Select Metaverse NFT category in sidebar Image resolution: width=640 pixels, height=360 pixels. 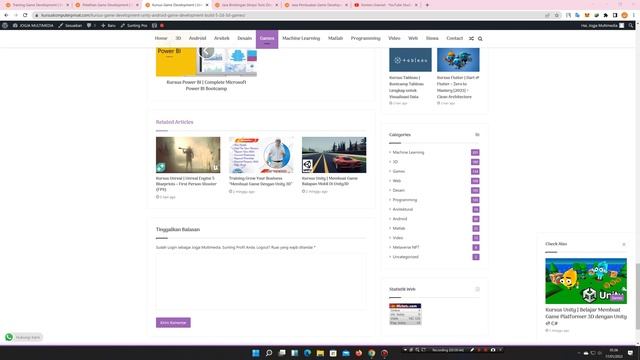(406, 247)
